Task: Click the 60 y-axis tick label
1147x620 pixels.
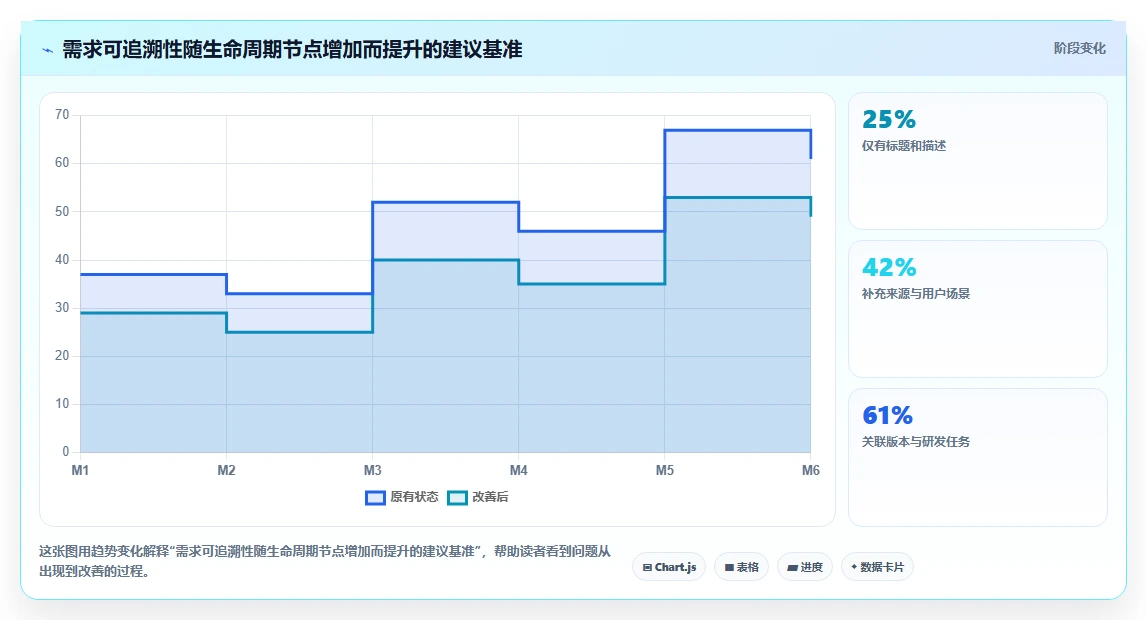Action: (62, 163)
